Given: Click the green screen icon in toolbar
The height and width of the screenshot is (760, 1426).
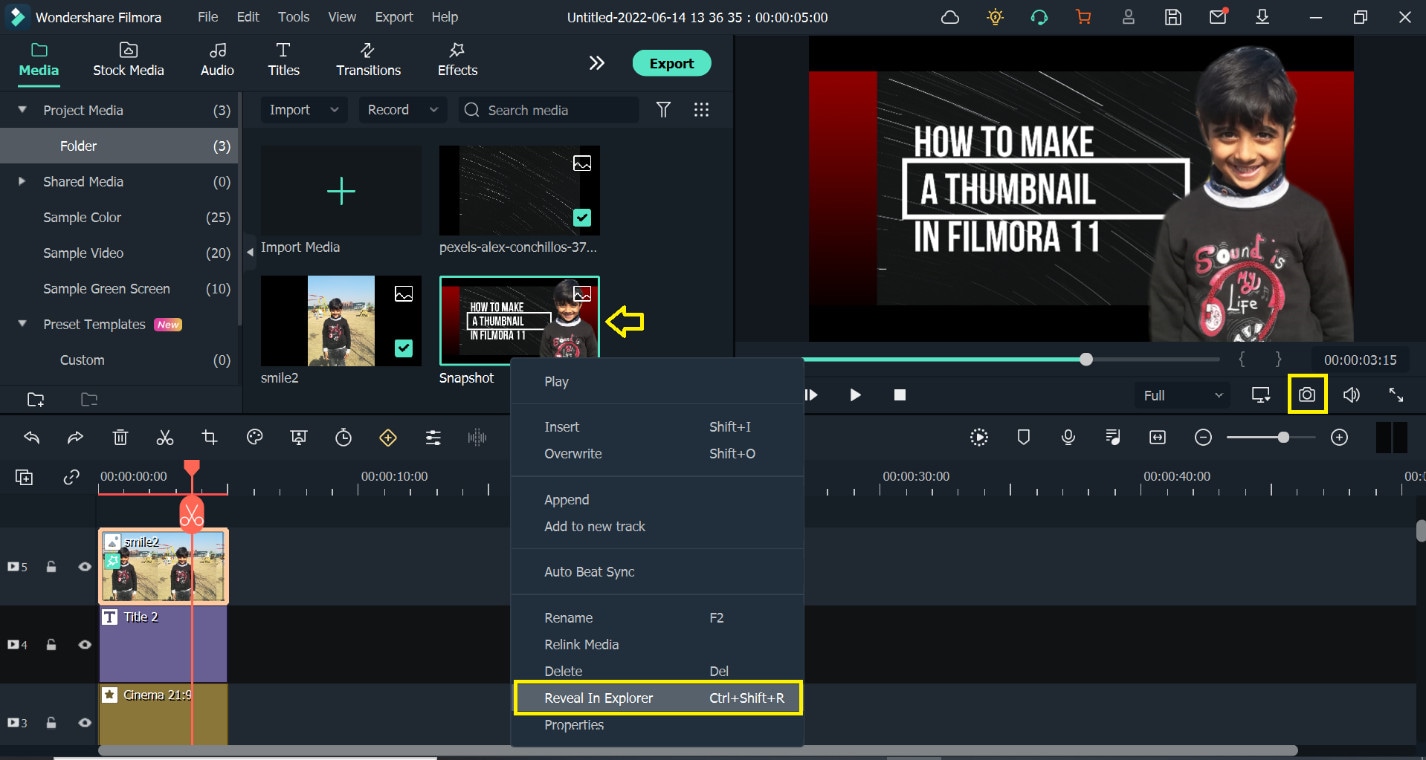Looking at the screenshot, I should pyautogui.click(x=298, y=437).
